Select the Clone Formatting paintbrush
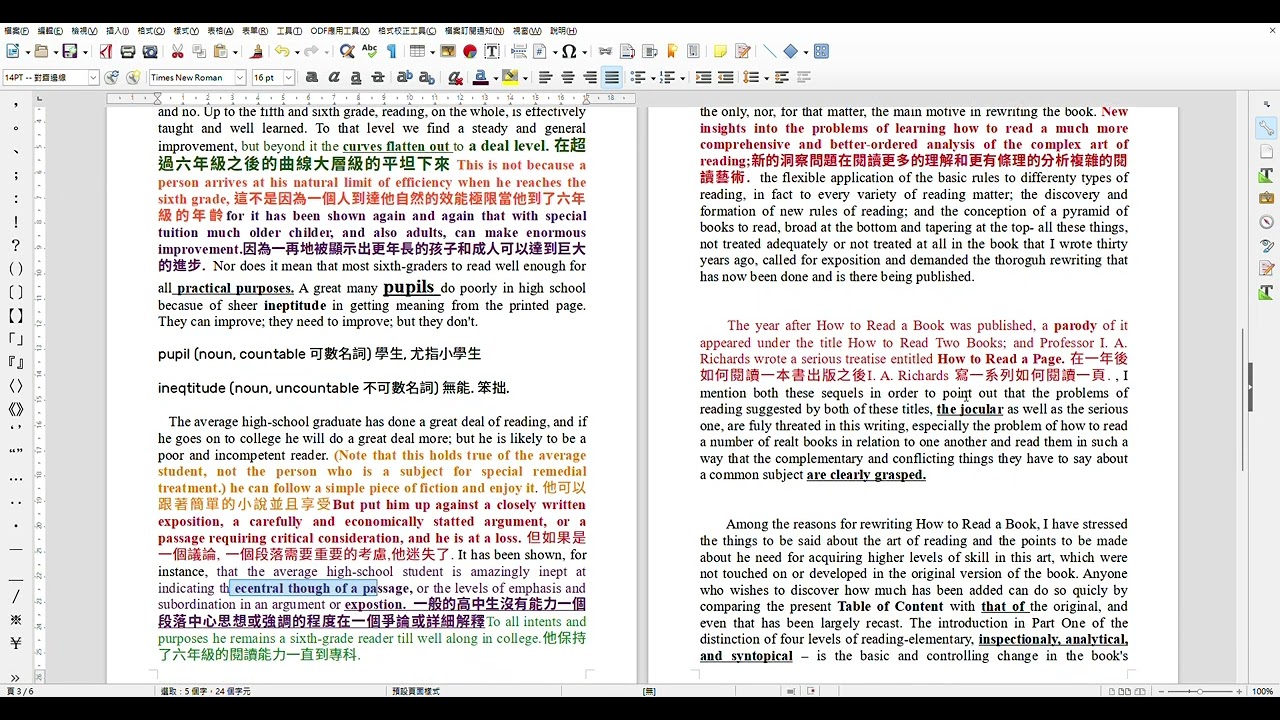1280x720 pixels. (x=257, y=51)
